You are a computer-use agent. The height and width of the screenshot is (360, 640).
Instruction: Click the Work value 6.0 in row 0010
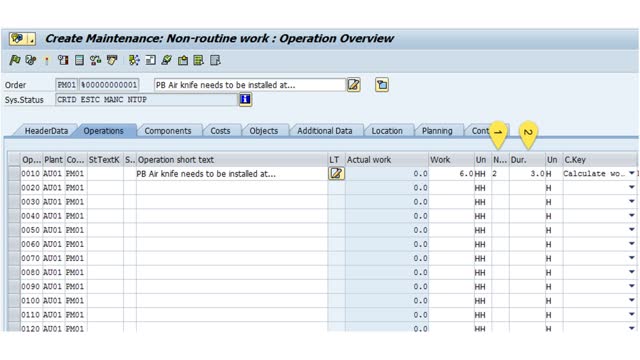click(451, 173)
